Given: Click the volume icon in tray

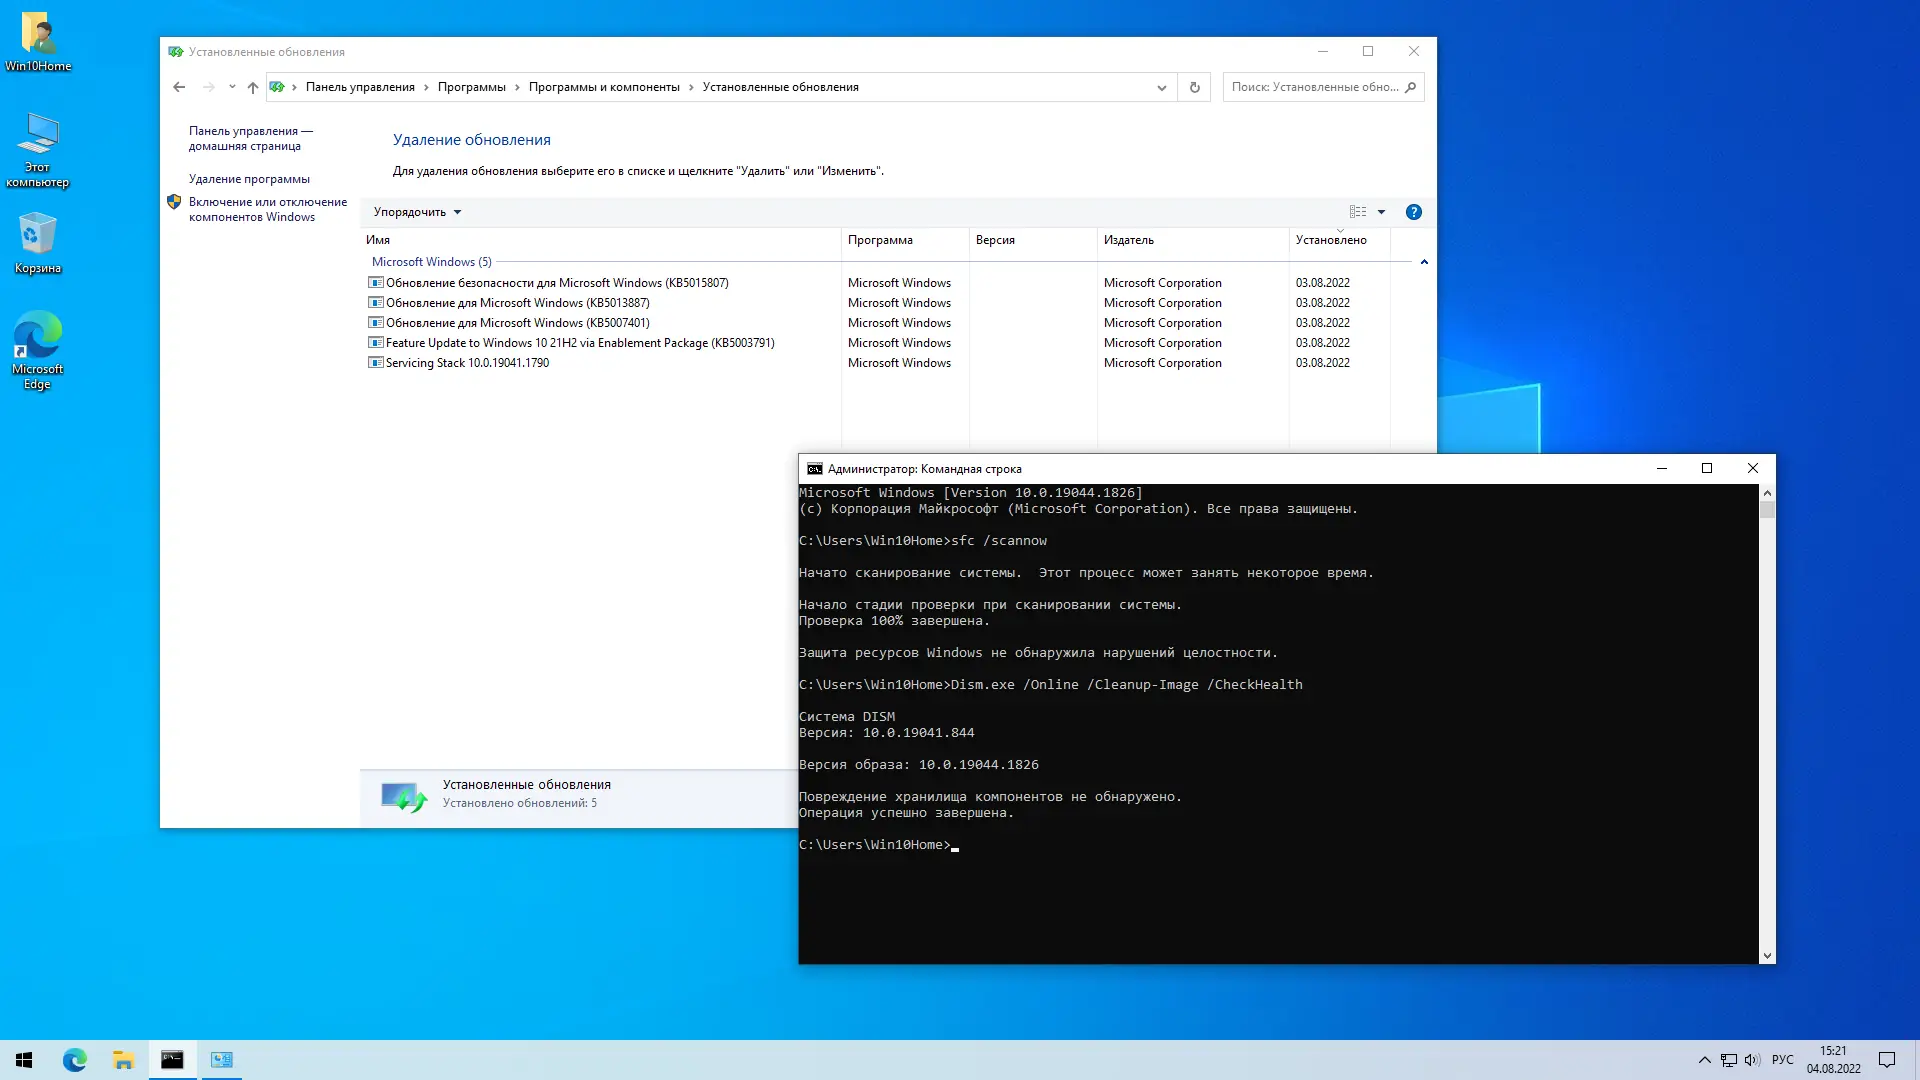Looking at the screenshot, I should pos(1752,1060).
